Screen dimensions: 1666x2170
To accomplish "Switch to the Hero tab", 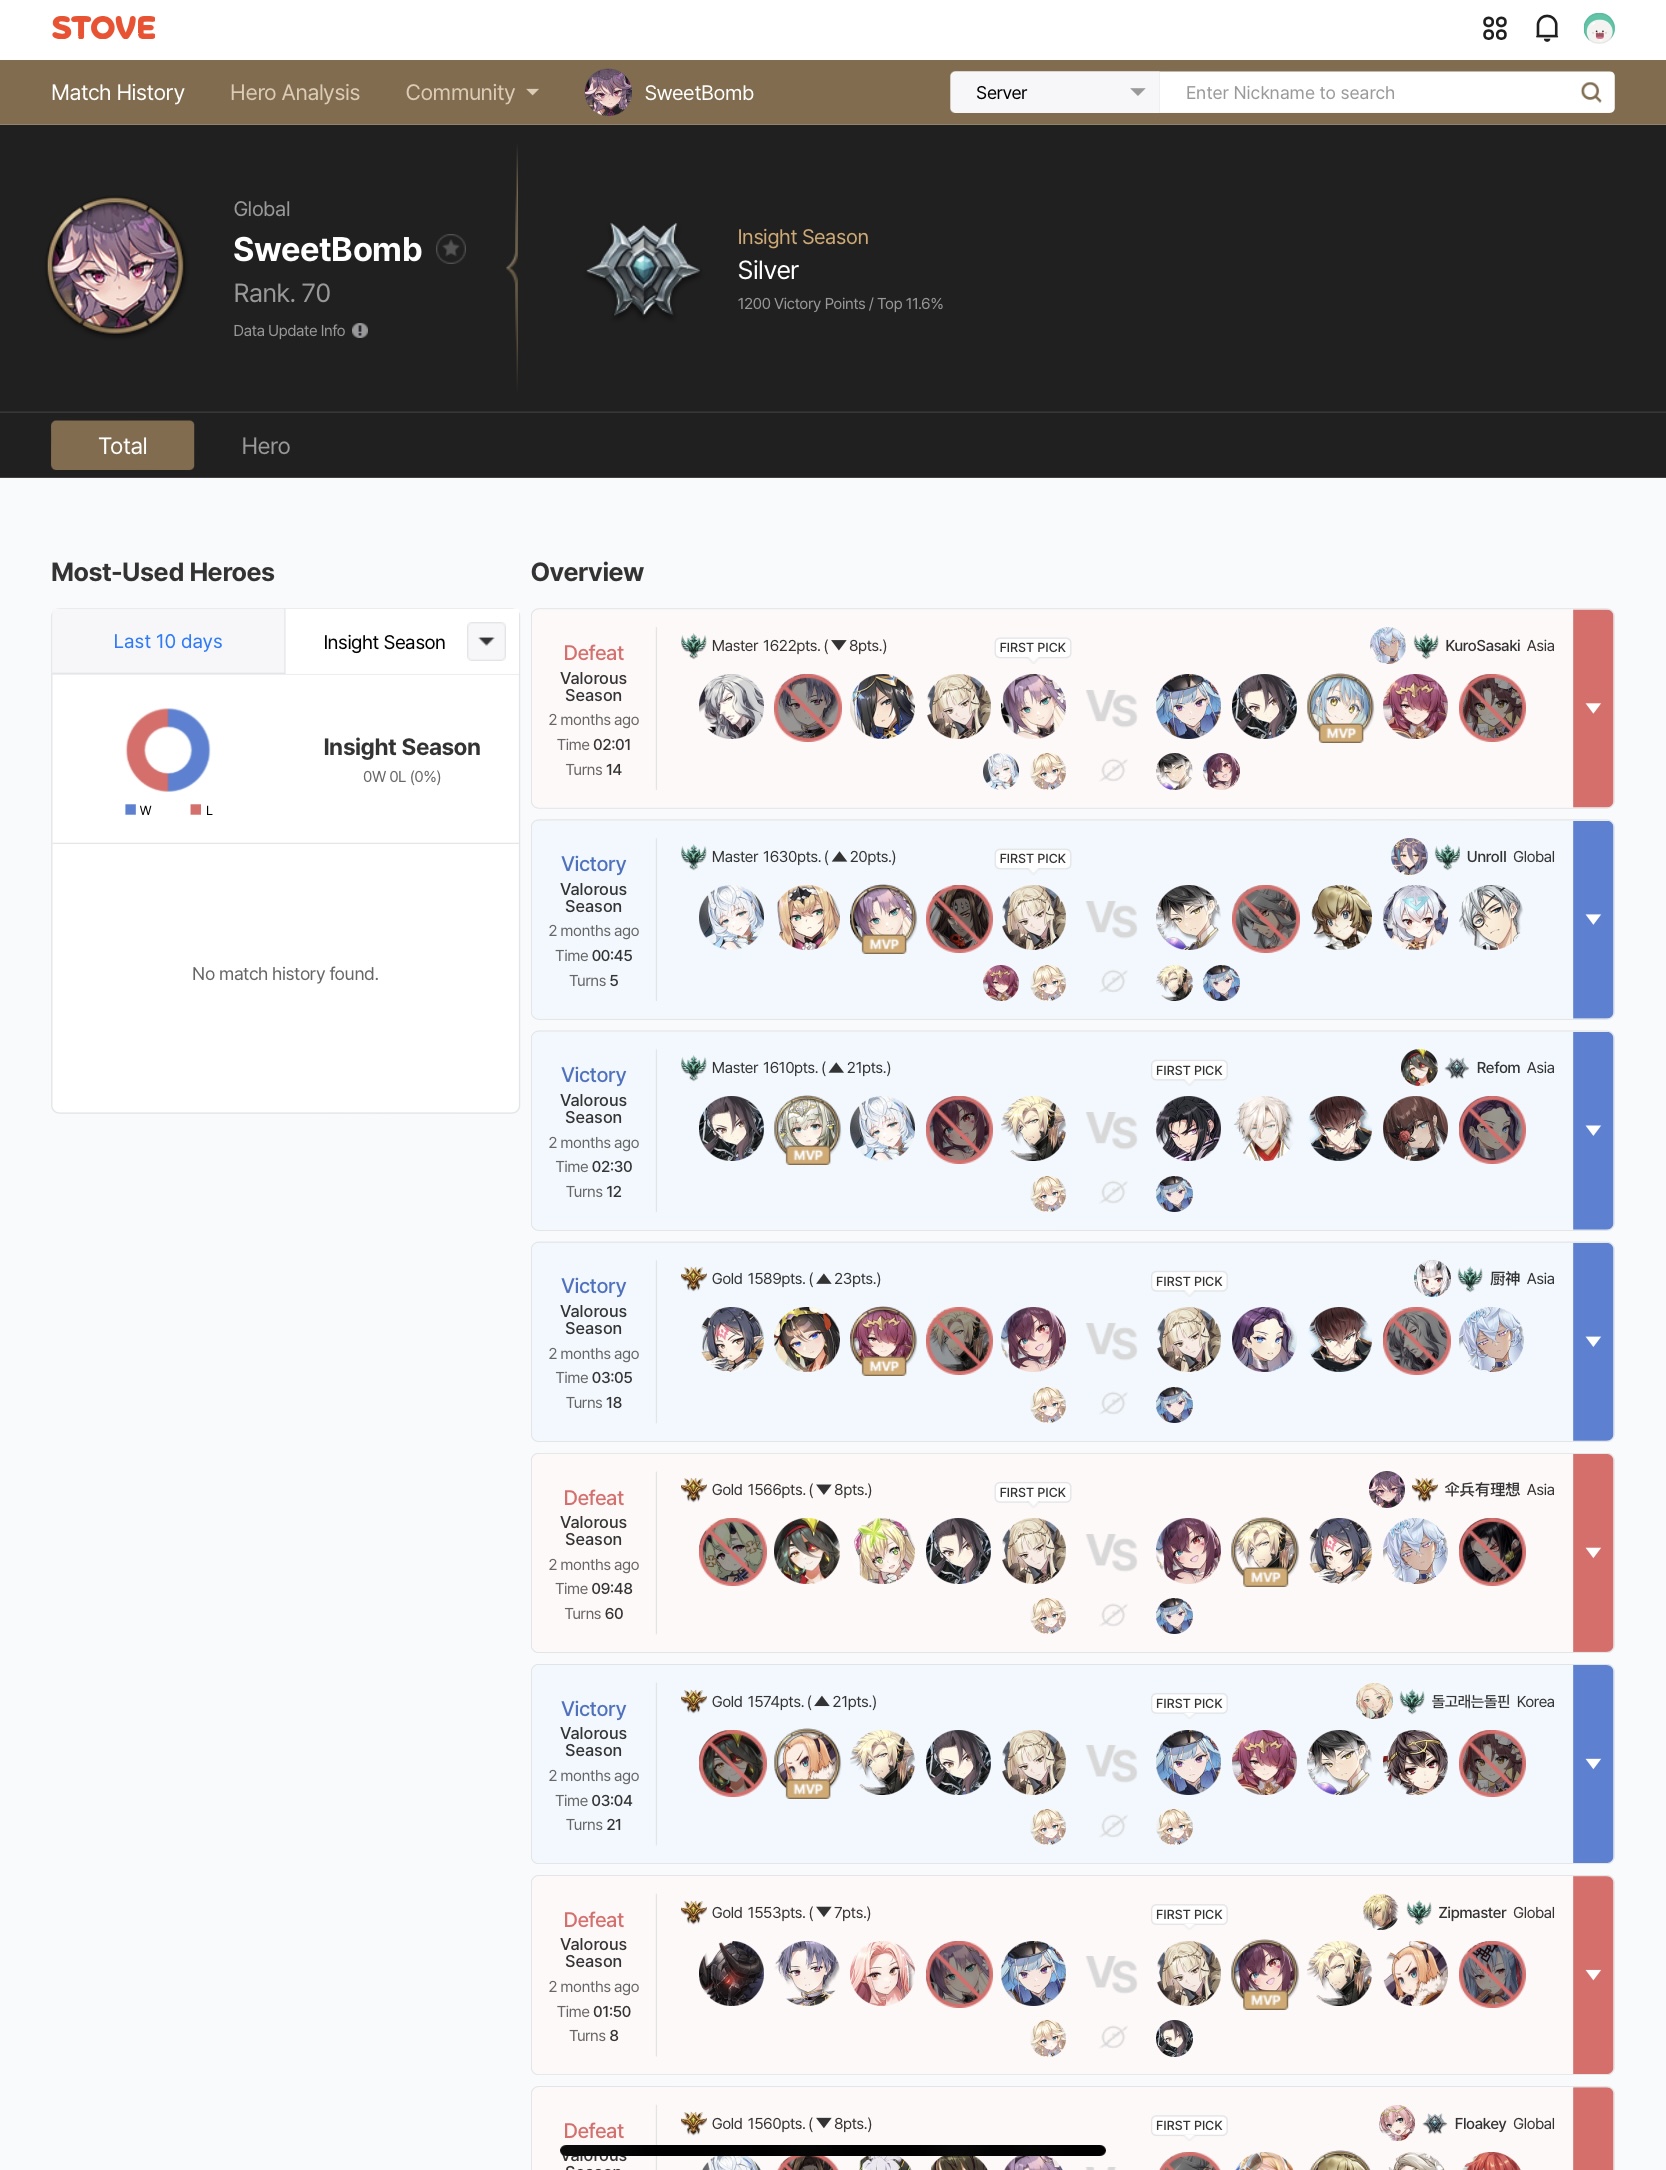I will (x=266, y=446).
